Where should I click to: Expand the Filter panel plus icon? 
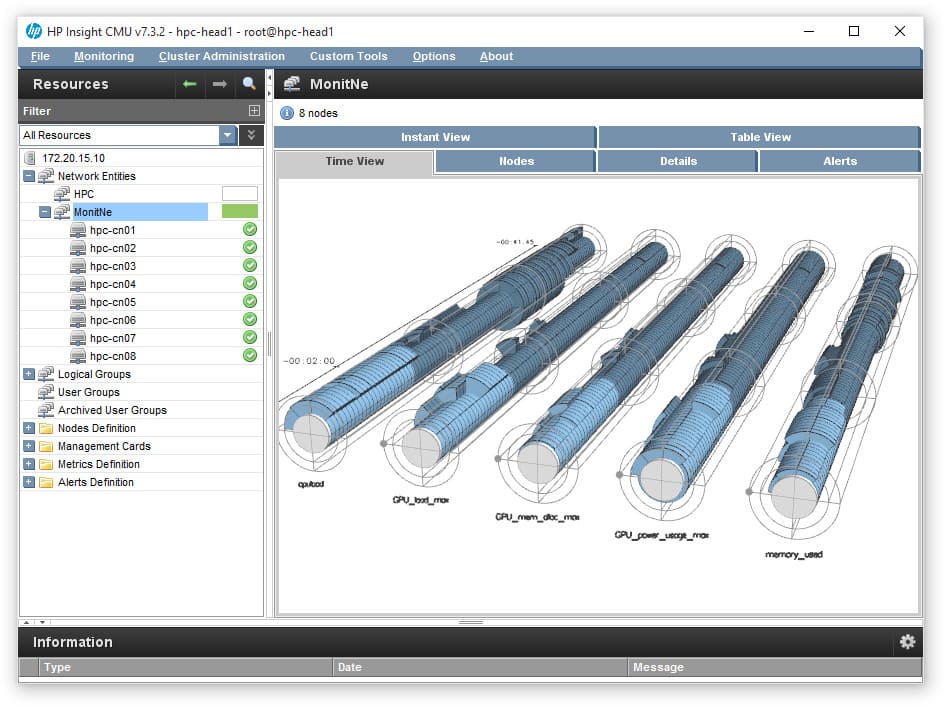click(x=254, y=110)
